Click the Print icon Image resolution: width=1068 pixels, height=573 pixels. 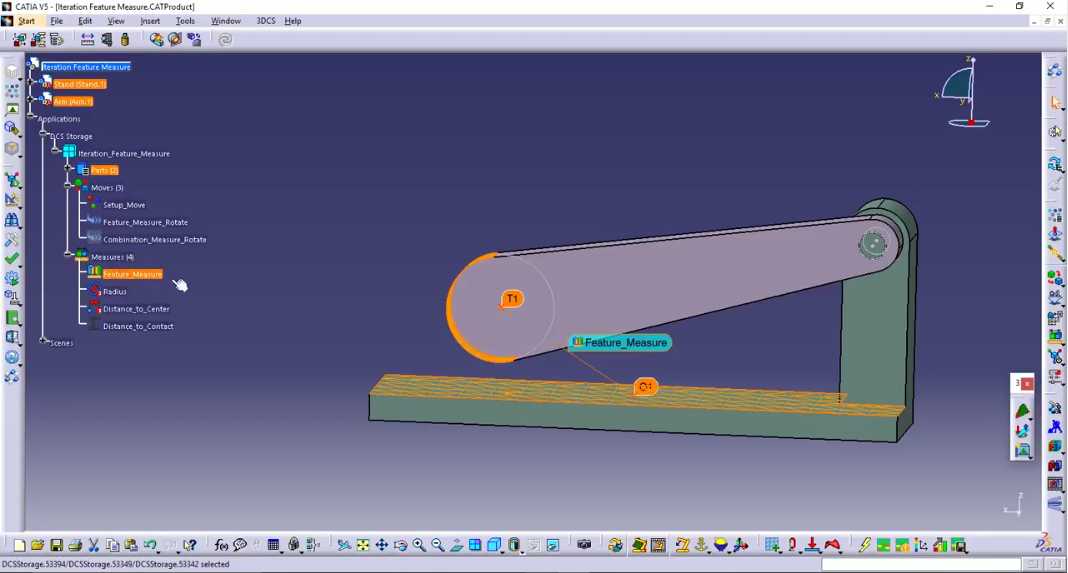click(75, 545)
